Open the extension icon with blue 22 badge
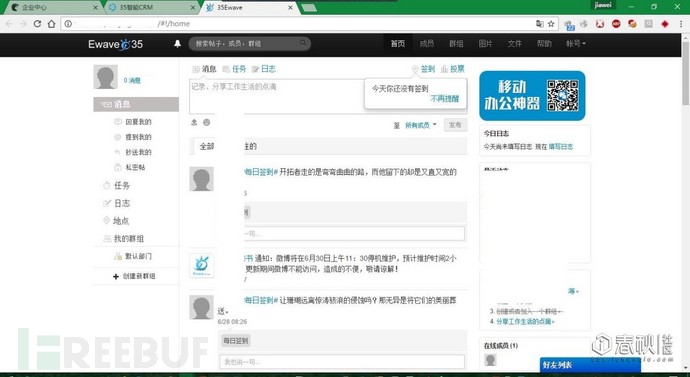This screenshot has width=690, height=377. (569, 25)
